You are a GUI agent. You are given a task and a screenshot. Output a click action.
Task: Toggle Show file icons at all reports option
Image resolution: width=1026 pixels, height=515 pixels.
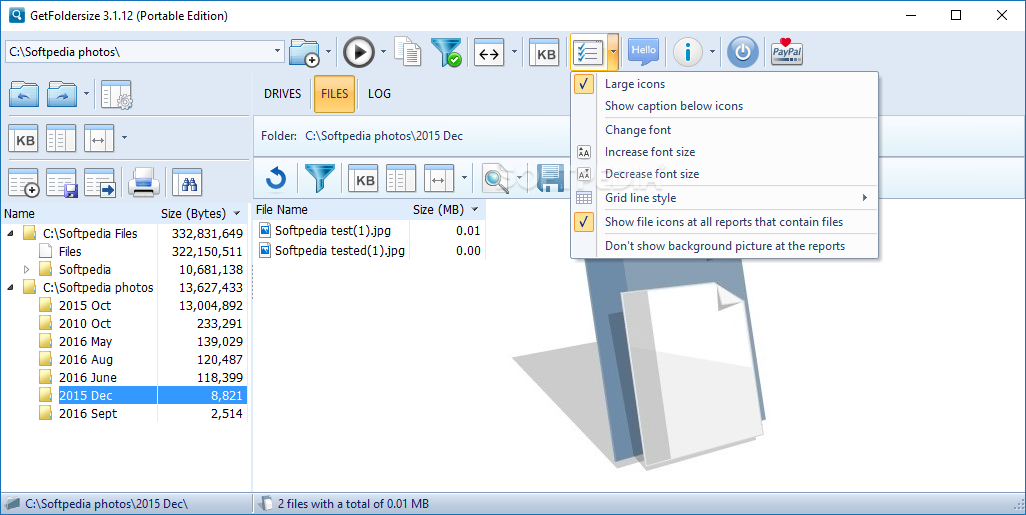point(724,222)
